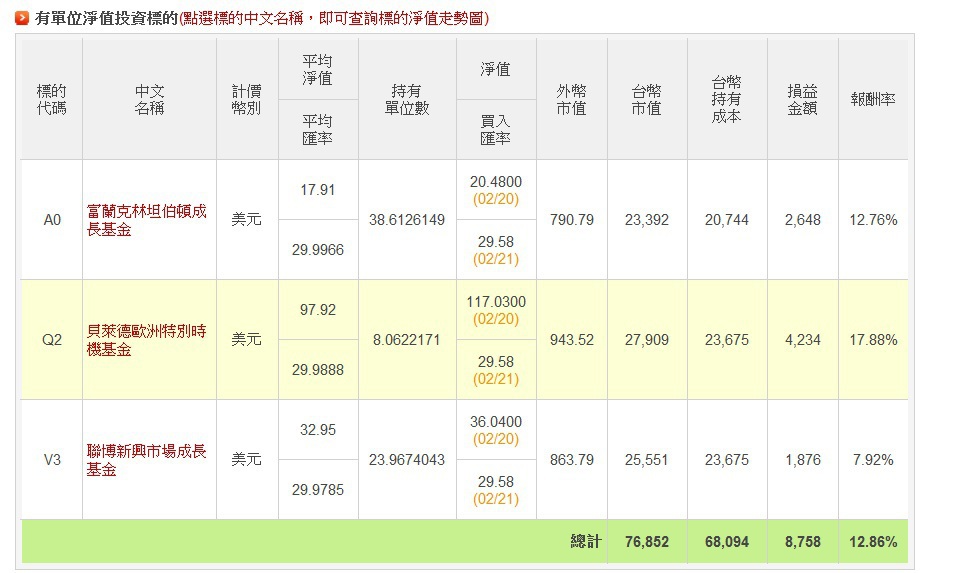962x573 pixels.
Task: Select total cost 68,094
Action: [726, 542]
